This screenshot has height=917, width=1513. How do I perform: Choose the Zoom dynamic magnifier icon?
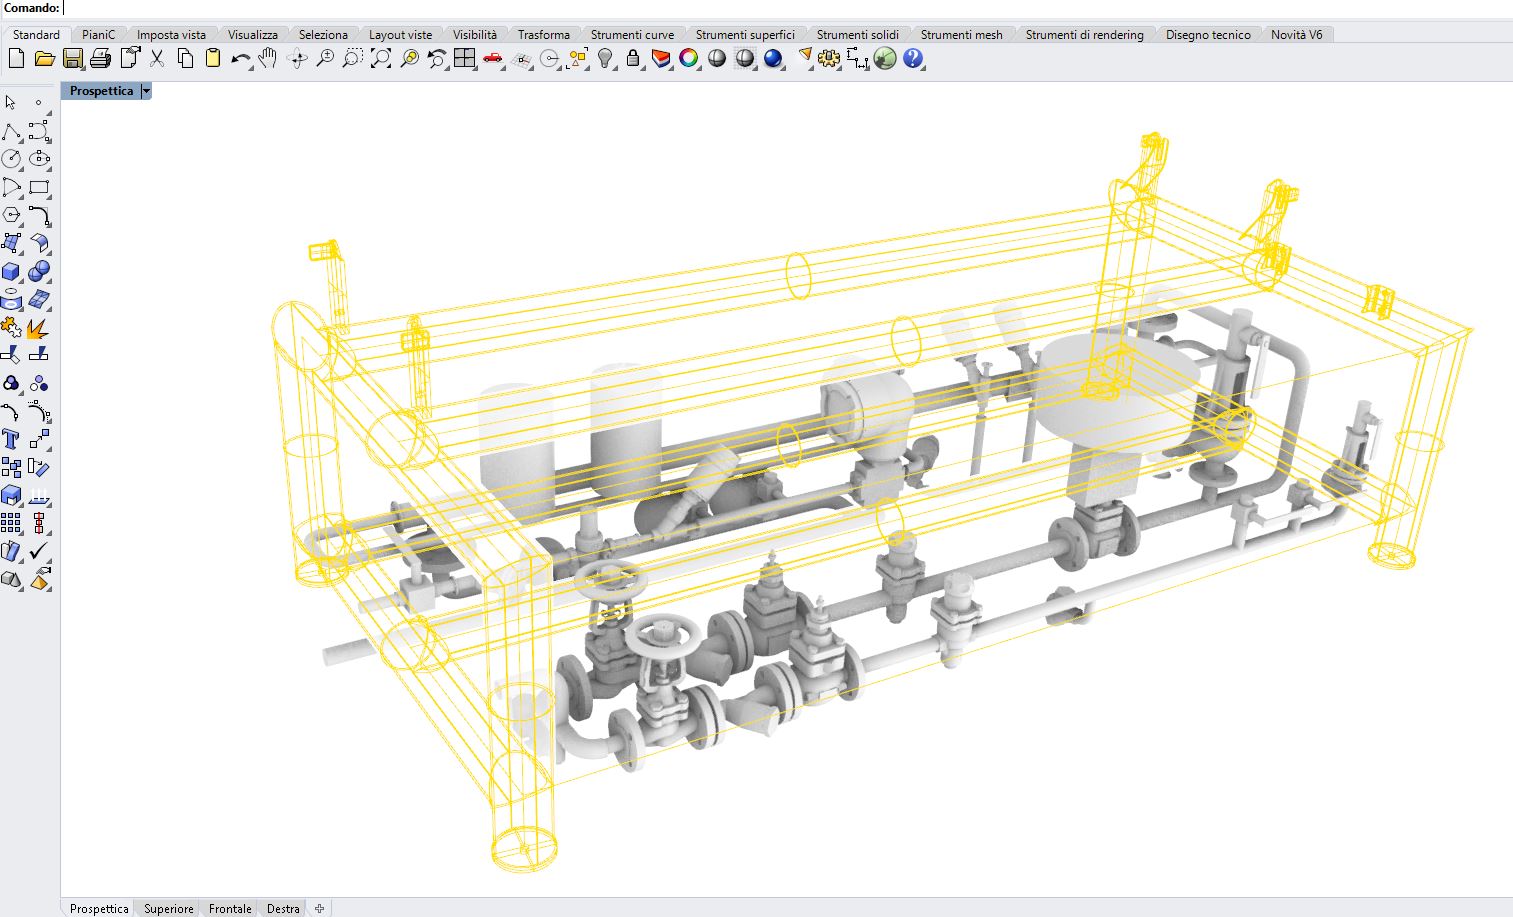click(x=325, y=59)
